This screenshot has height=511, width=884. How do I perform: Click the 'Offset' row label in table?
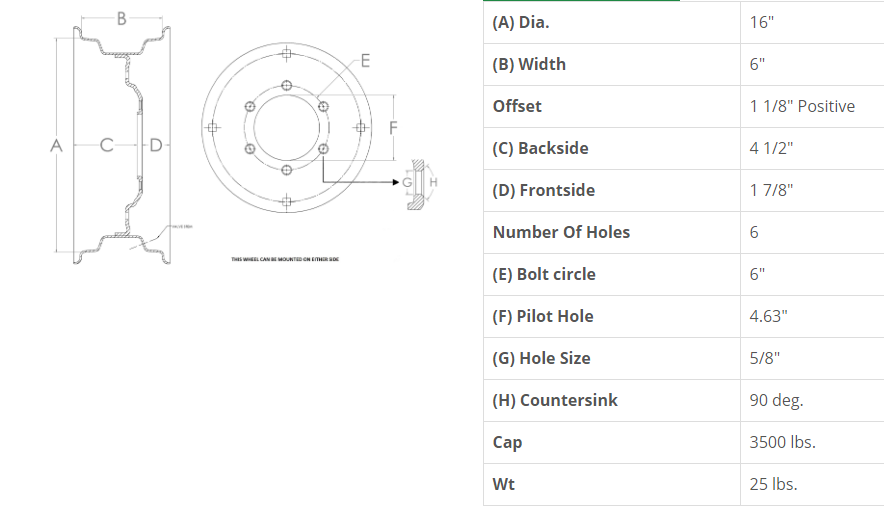pos(517,106)
